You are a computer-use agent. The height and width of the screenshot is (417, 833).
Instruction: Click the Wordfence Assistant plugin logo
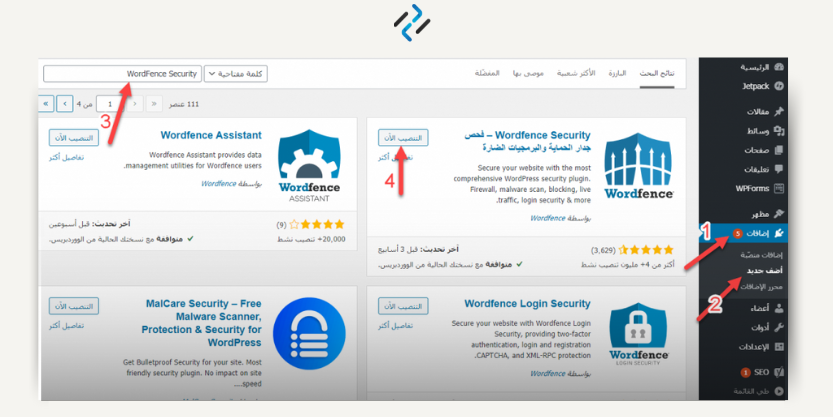pyautogui.click(x=309, y=165)
